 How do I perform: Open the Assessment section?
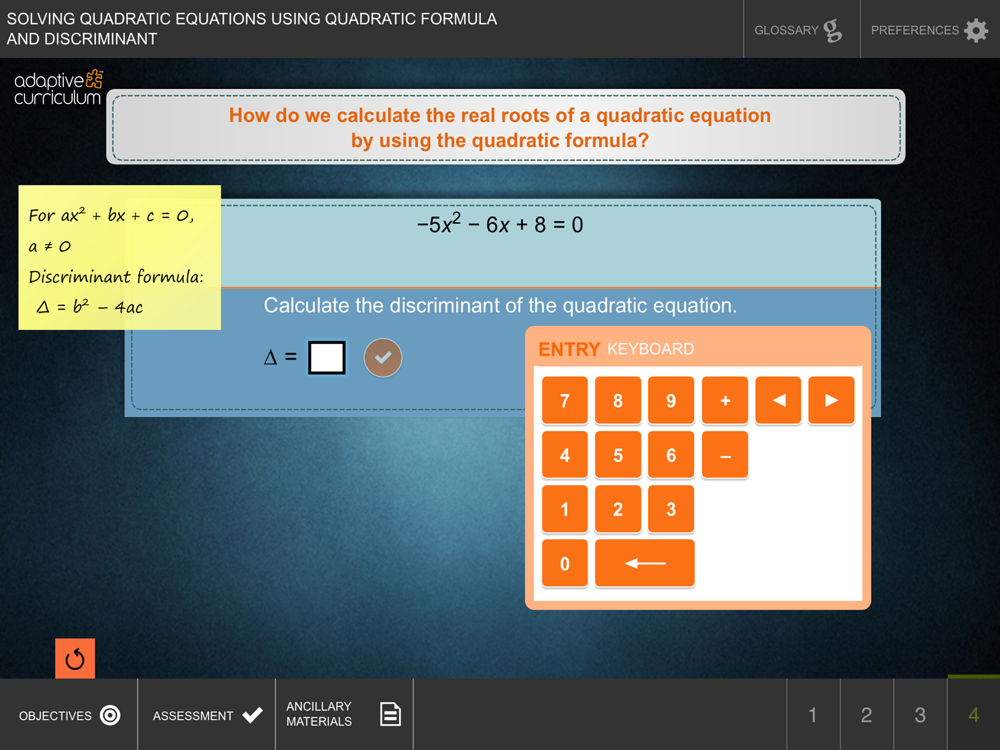207,715
